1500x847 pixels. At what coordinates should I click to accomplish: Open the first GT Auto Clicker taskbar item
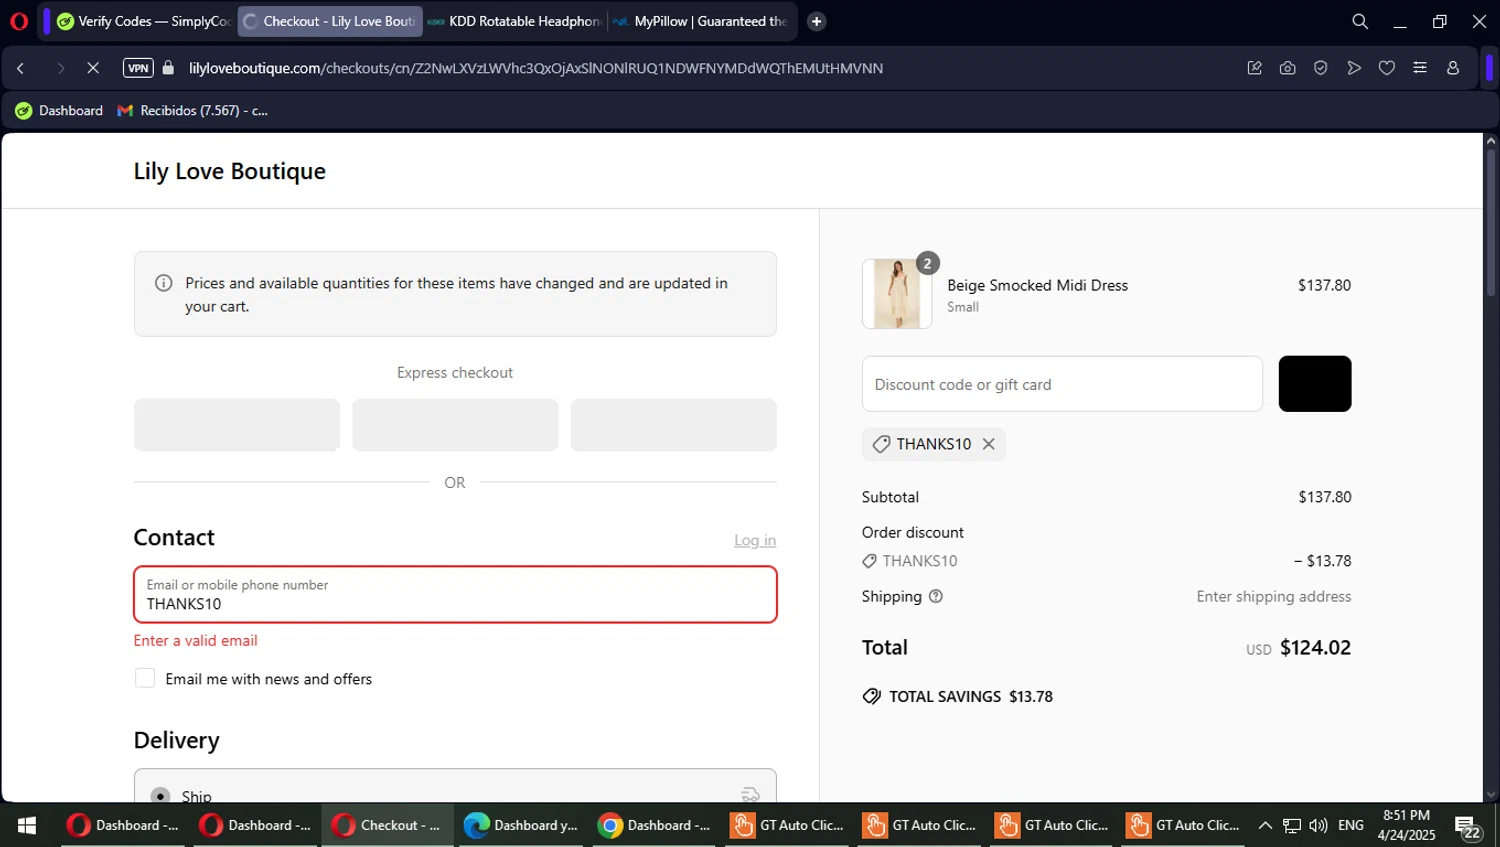pos(788,825)
